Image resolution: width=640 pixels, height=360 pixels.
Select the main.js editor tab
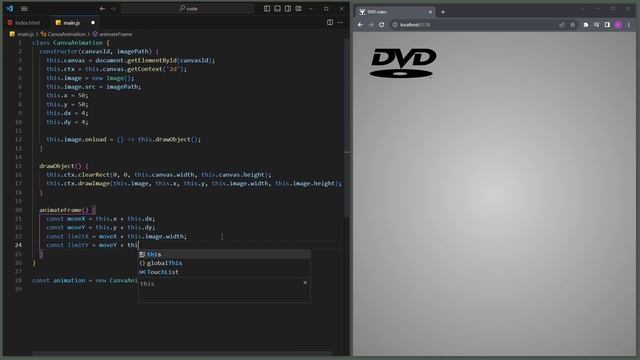pyautogui.click(x=72, y=23)
